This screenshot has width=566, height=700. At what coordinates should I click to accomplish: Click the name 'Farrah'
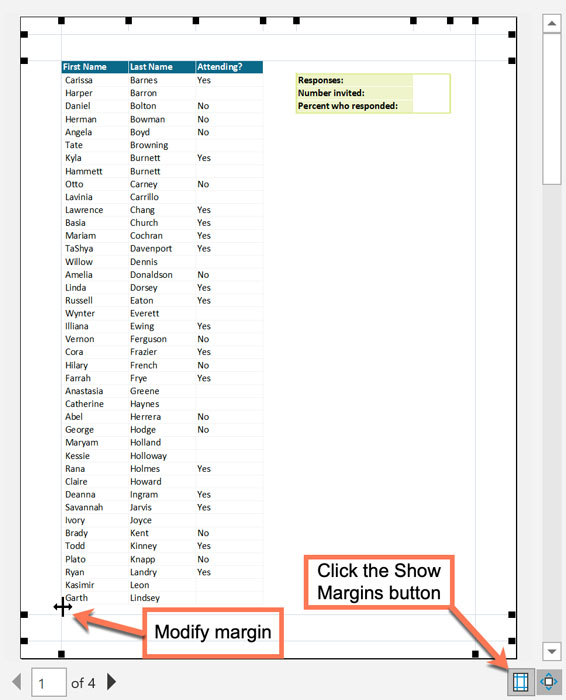click(x=78, y=378)
